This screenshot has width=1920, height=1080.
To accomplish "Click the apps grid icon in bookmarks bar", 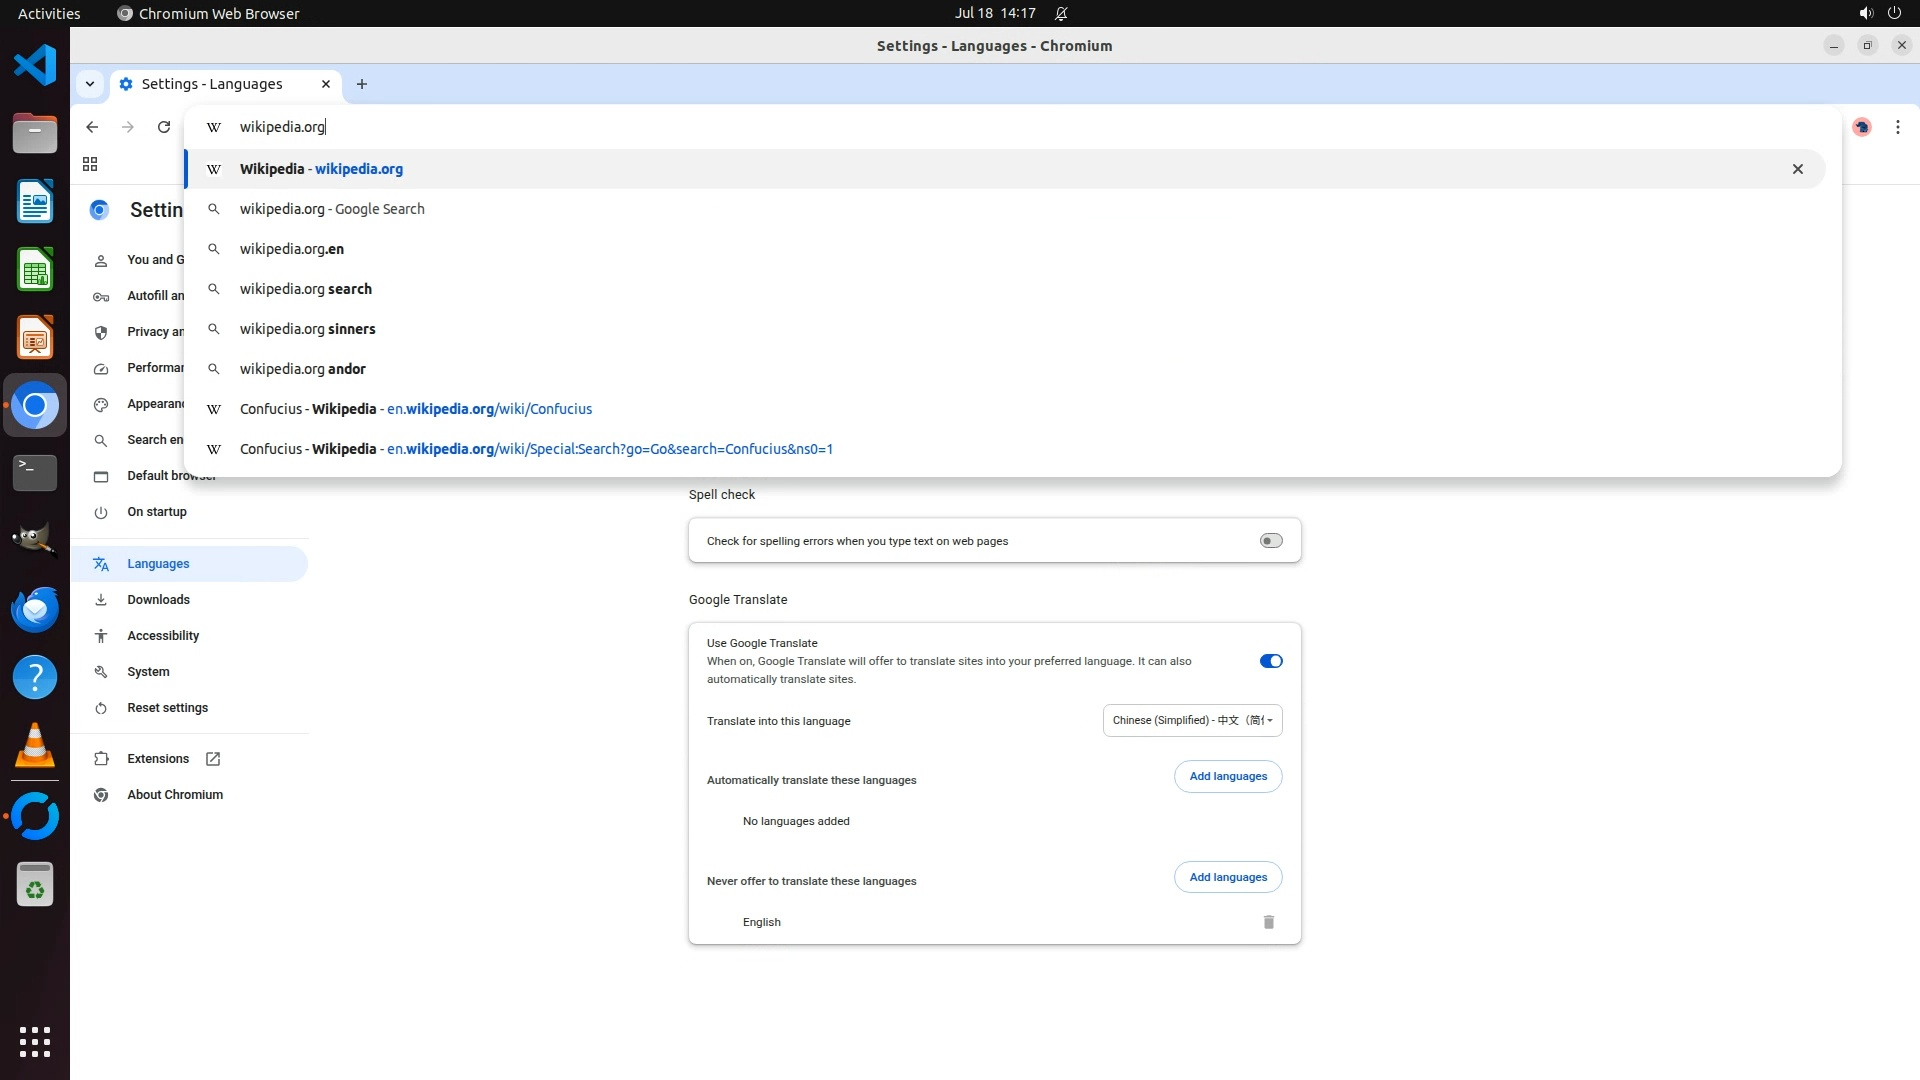I will [x=90, y=164].
